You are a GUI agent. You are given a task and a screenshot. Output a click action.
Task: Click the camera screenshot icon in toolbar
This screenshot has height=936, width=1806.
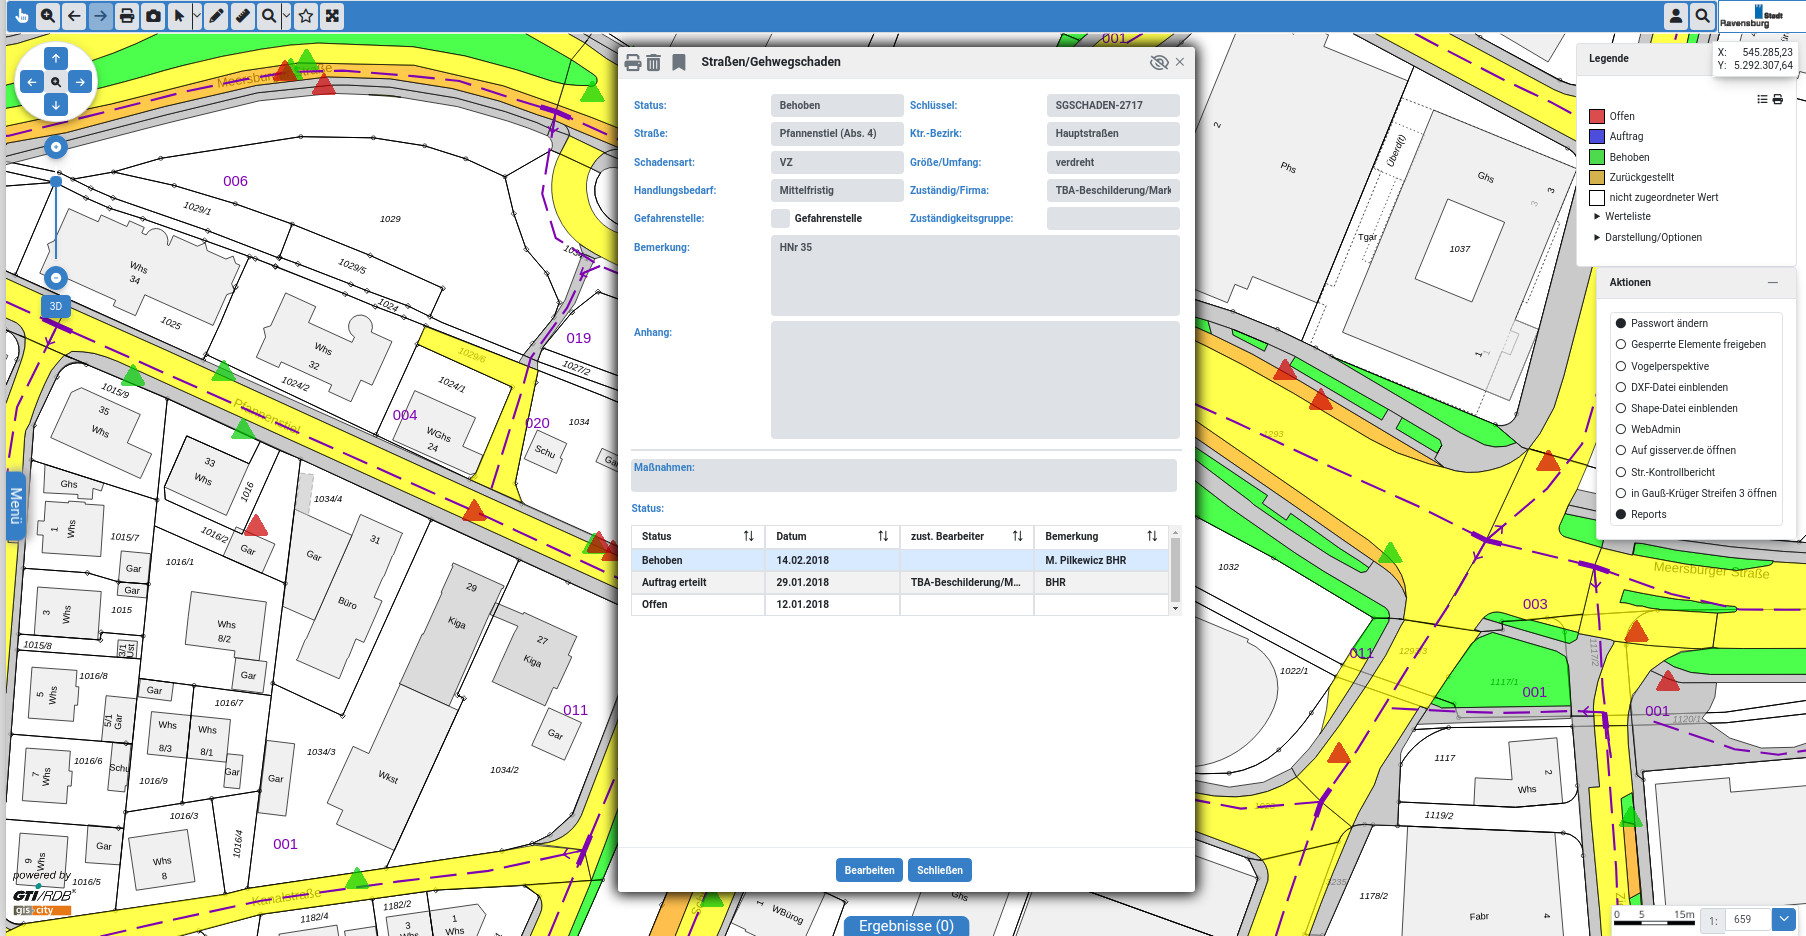click(x=153, y=16)
